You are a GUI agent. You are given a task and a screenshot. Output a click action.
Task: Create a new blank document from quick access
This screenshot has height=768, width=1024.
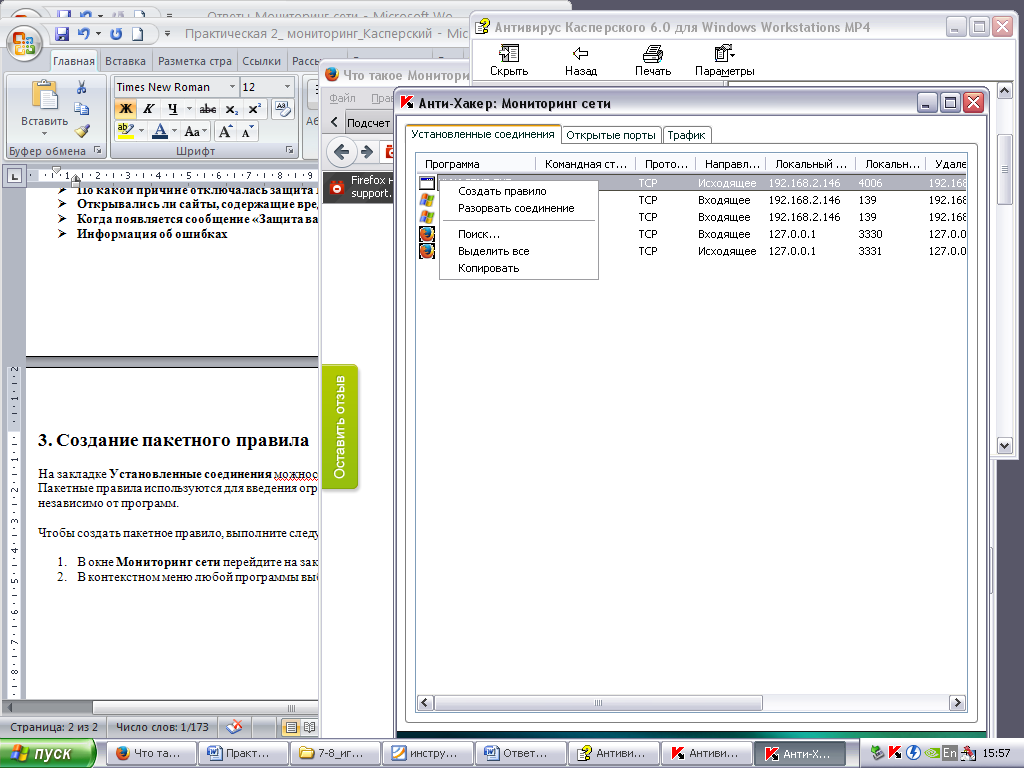138,33
